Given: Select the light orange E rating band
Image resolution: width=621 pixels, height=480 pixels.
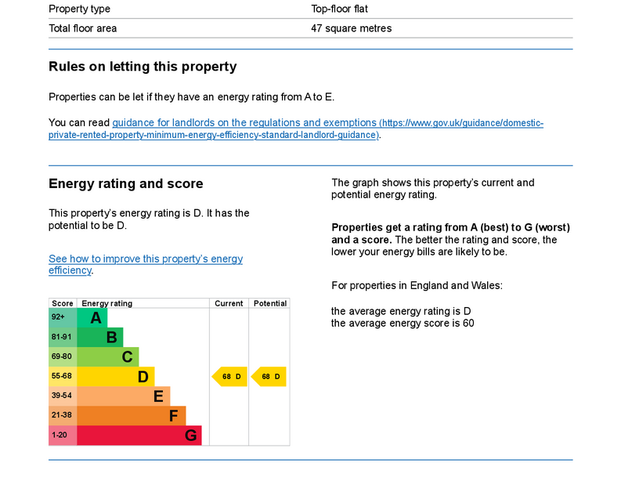Looking at the screenshot, I should (124, 396).
